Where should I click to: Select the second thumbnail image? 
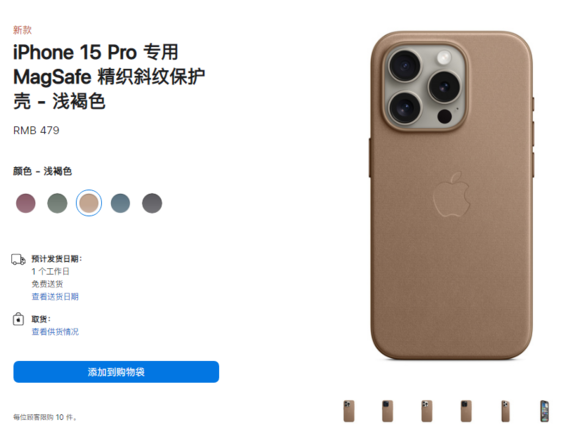tap(387, 411)
